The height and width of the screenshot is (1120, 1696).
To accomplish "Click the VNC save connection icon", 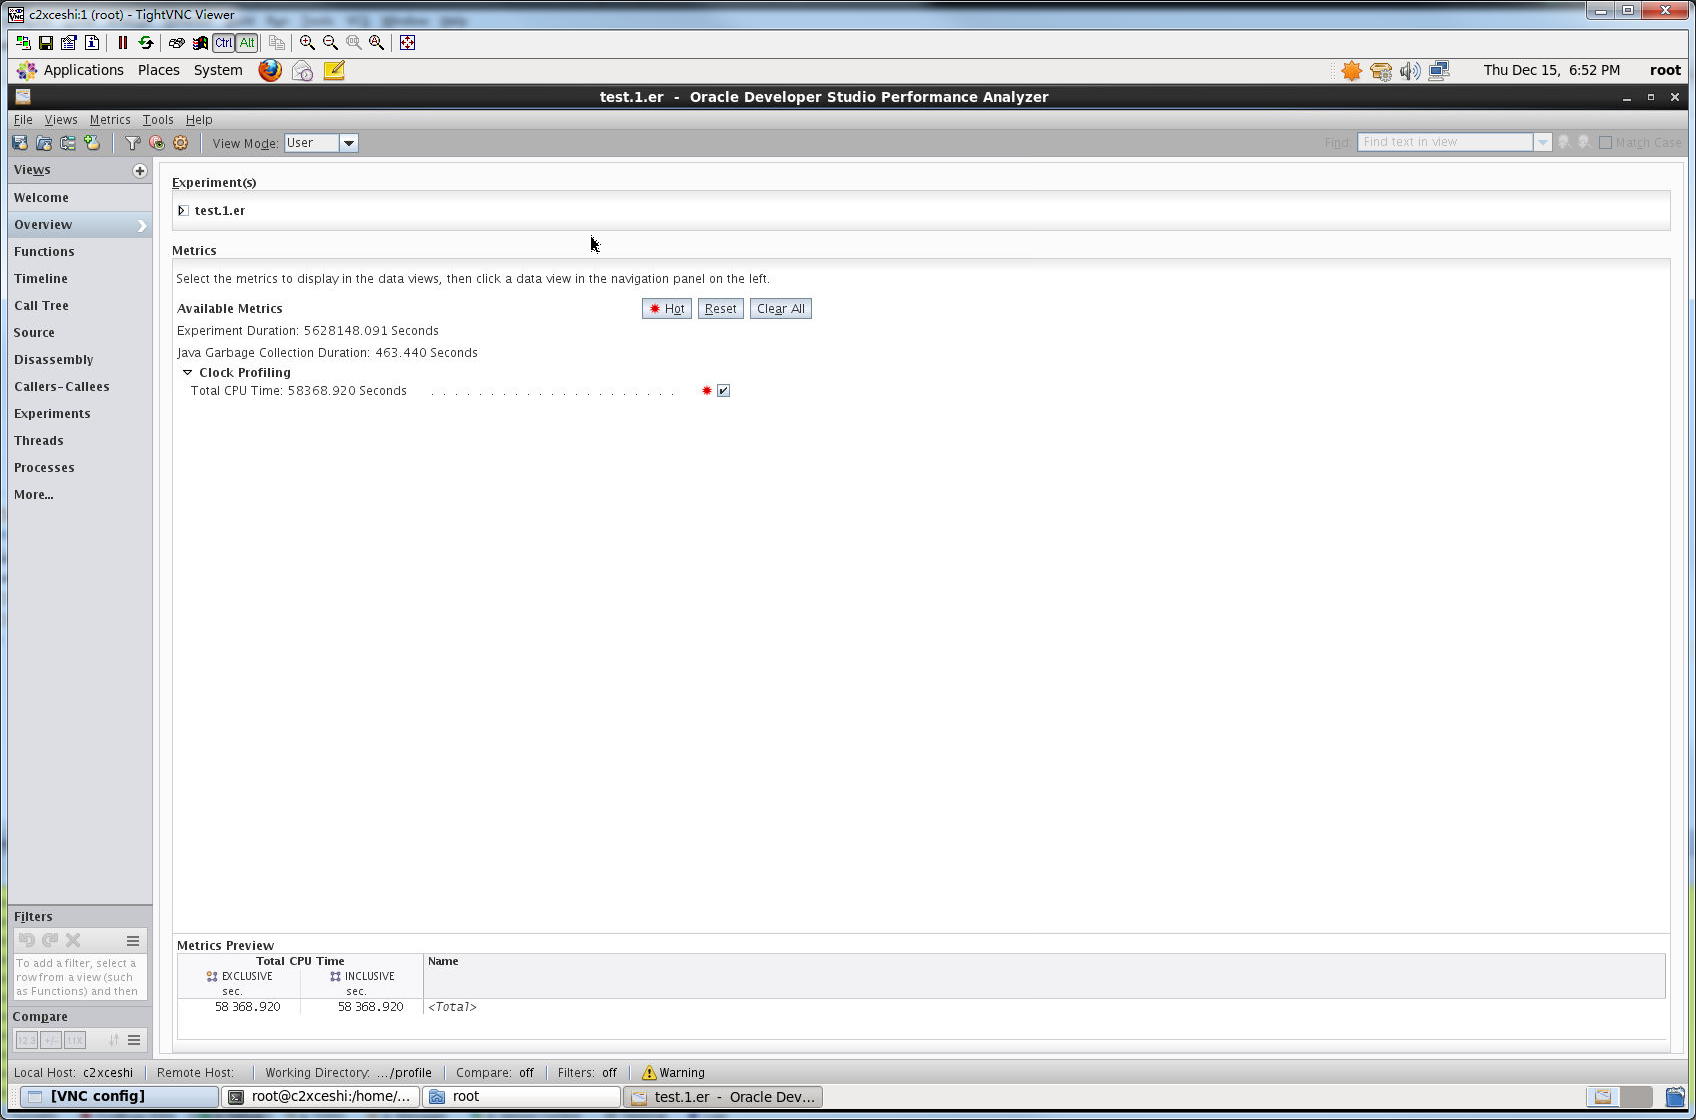I will (x=46, y=43).
